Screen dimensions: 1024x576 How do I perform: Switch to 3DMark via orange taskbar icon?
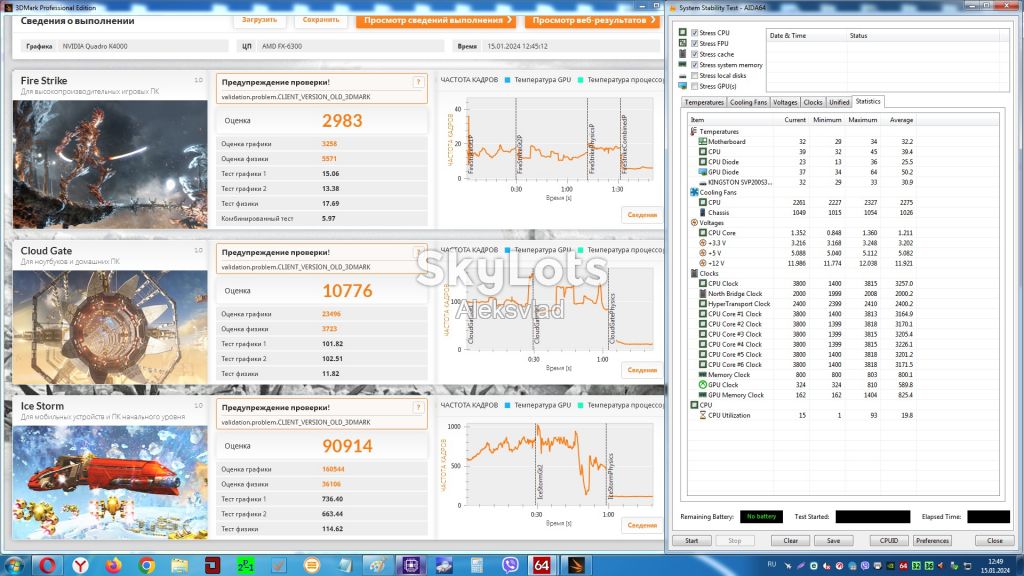coord(575,565)
